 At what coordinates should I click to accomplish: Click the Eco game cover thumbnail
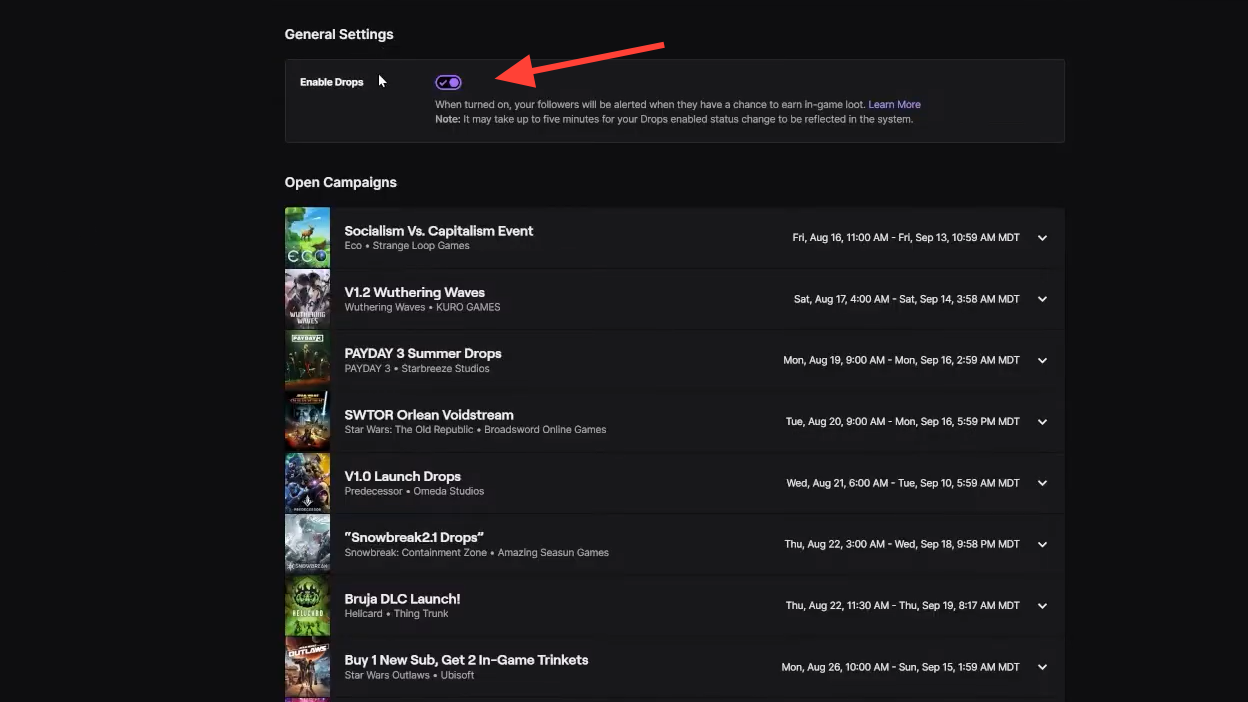(307, 237)
